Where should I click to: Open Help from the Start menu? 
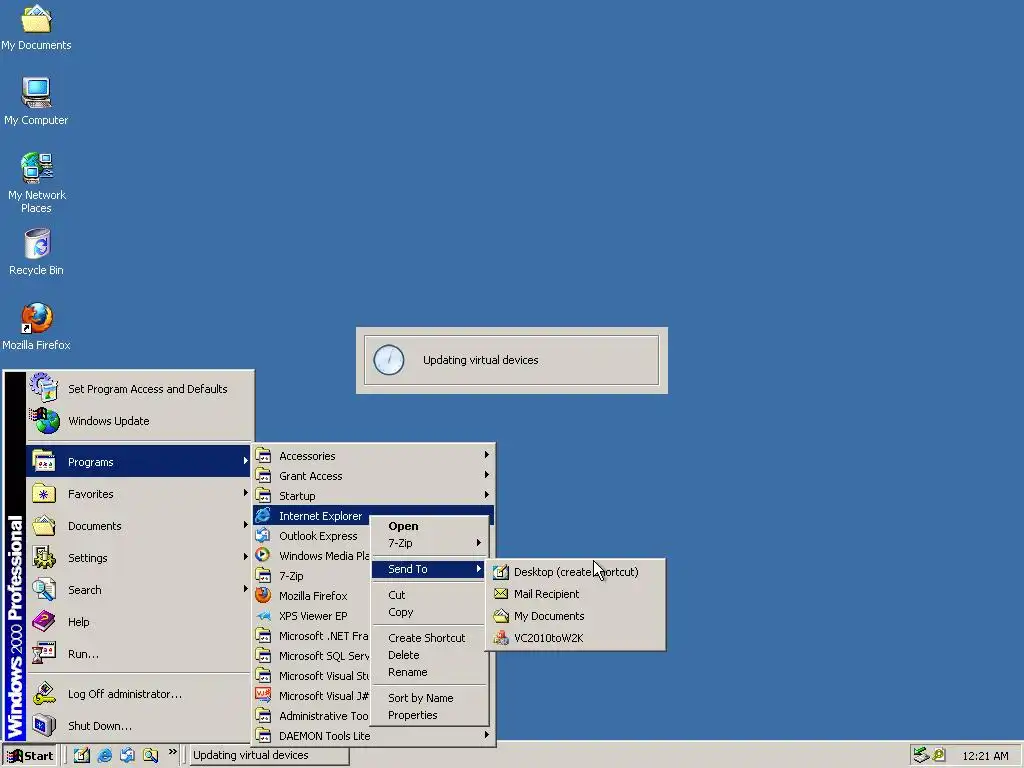pos(140,622)
